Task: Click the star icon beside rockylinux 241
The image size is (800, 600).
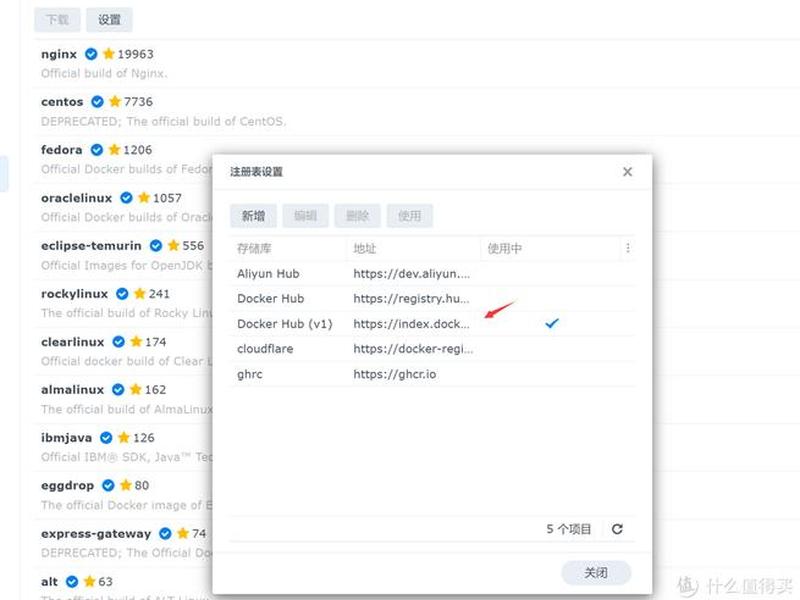Action: coord(140,293)
